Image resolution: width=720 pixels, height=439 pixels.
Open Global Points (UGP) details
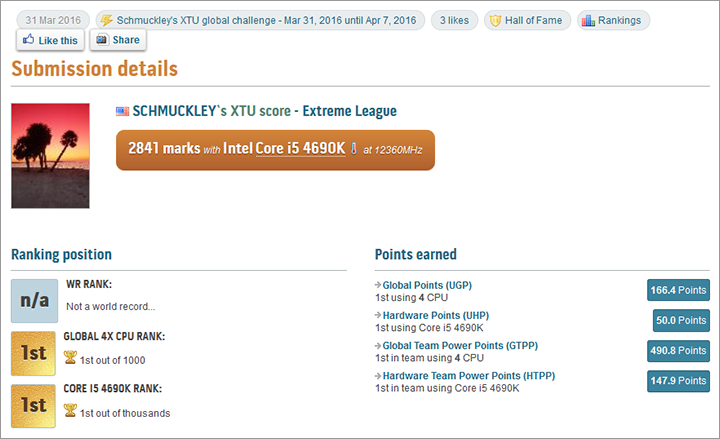click(x=427, y=285)
